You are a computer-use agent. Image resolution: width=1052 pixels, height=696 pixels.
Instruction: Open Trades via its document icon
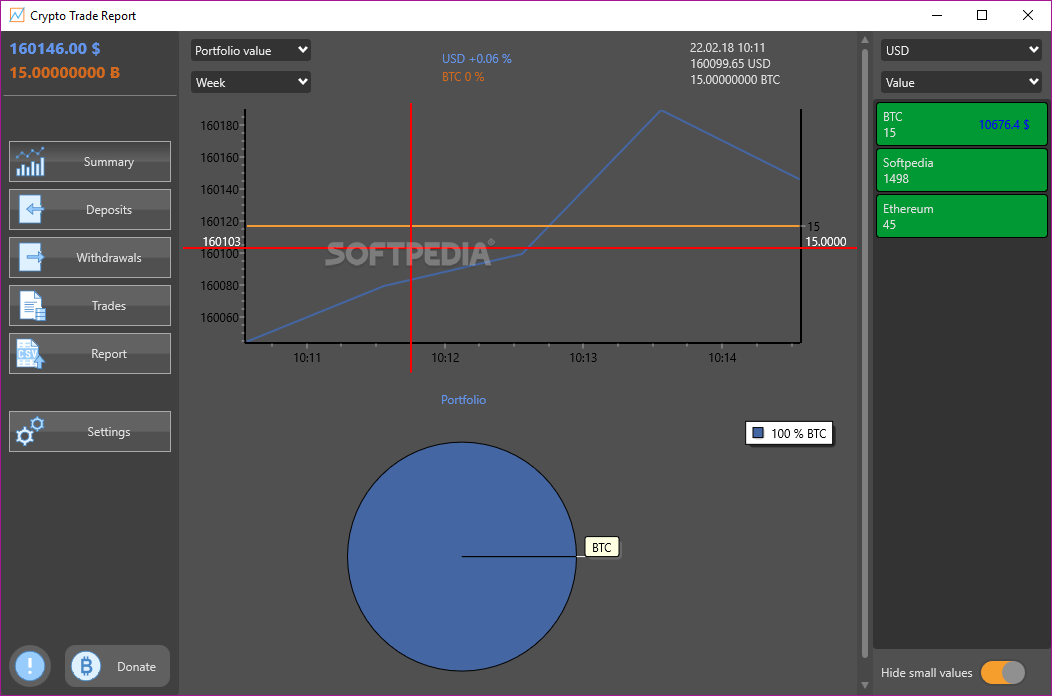pos(30,305)
